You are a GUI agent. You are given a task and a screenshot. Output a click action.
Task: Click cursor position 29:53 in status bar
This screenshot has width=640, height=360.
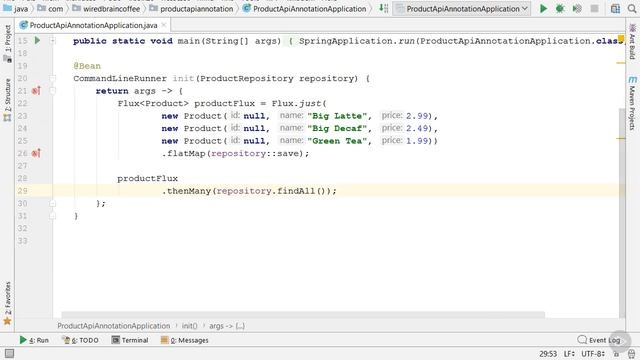point(548,353)
